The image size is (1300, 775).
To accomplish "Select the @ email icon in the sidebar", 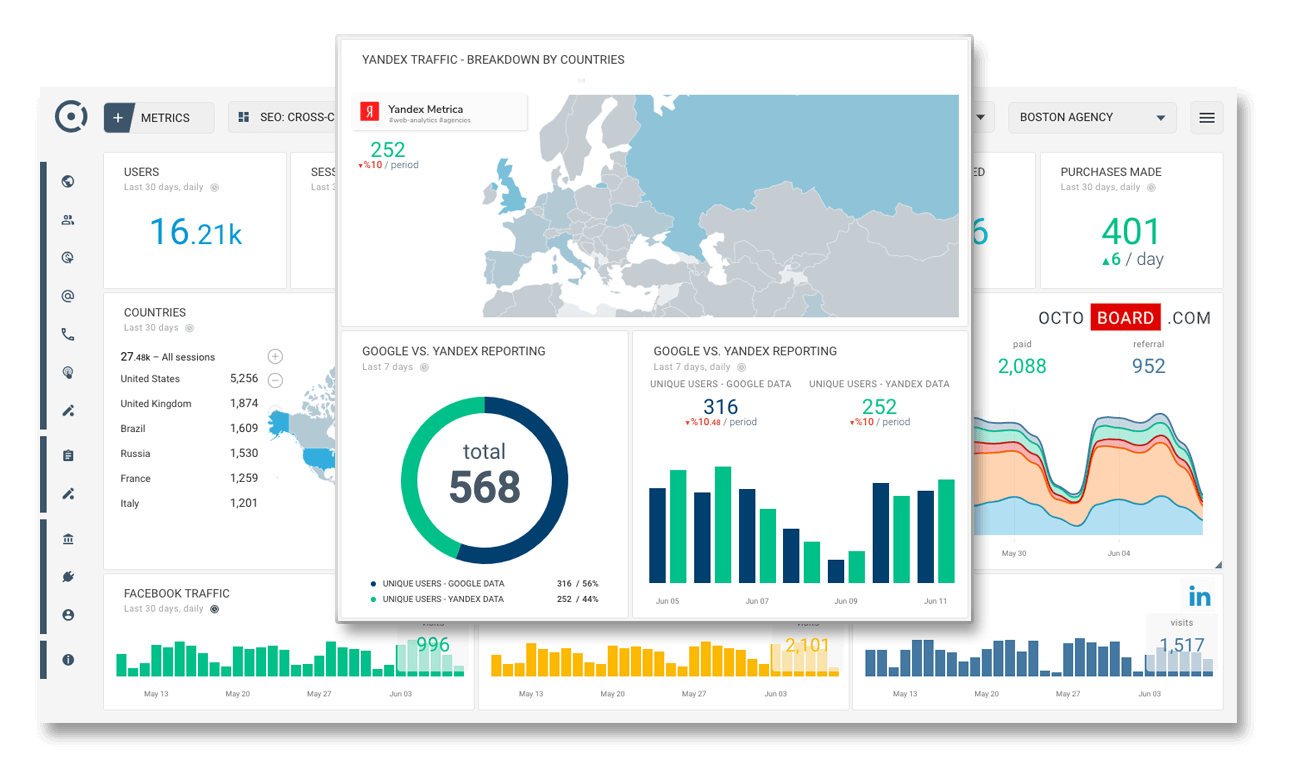I will 68,296.
